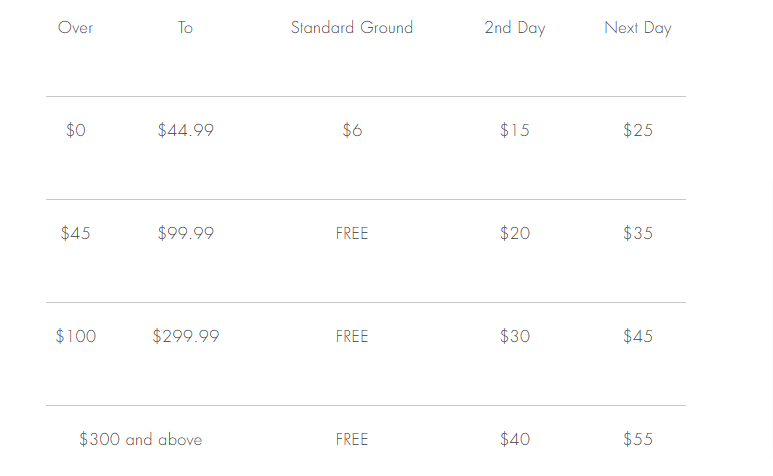Screen dimensions: 773x476
Task: Select the $20 2nd Day rate
Action: (x=515, y=233)
